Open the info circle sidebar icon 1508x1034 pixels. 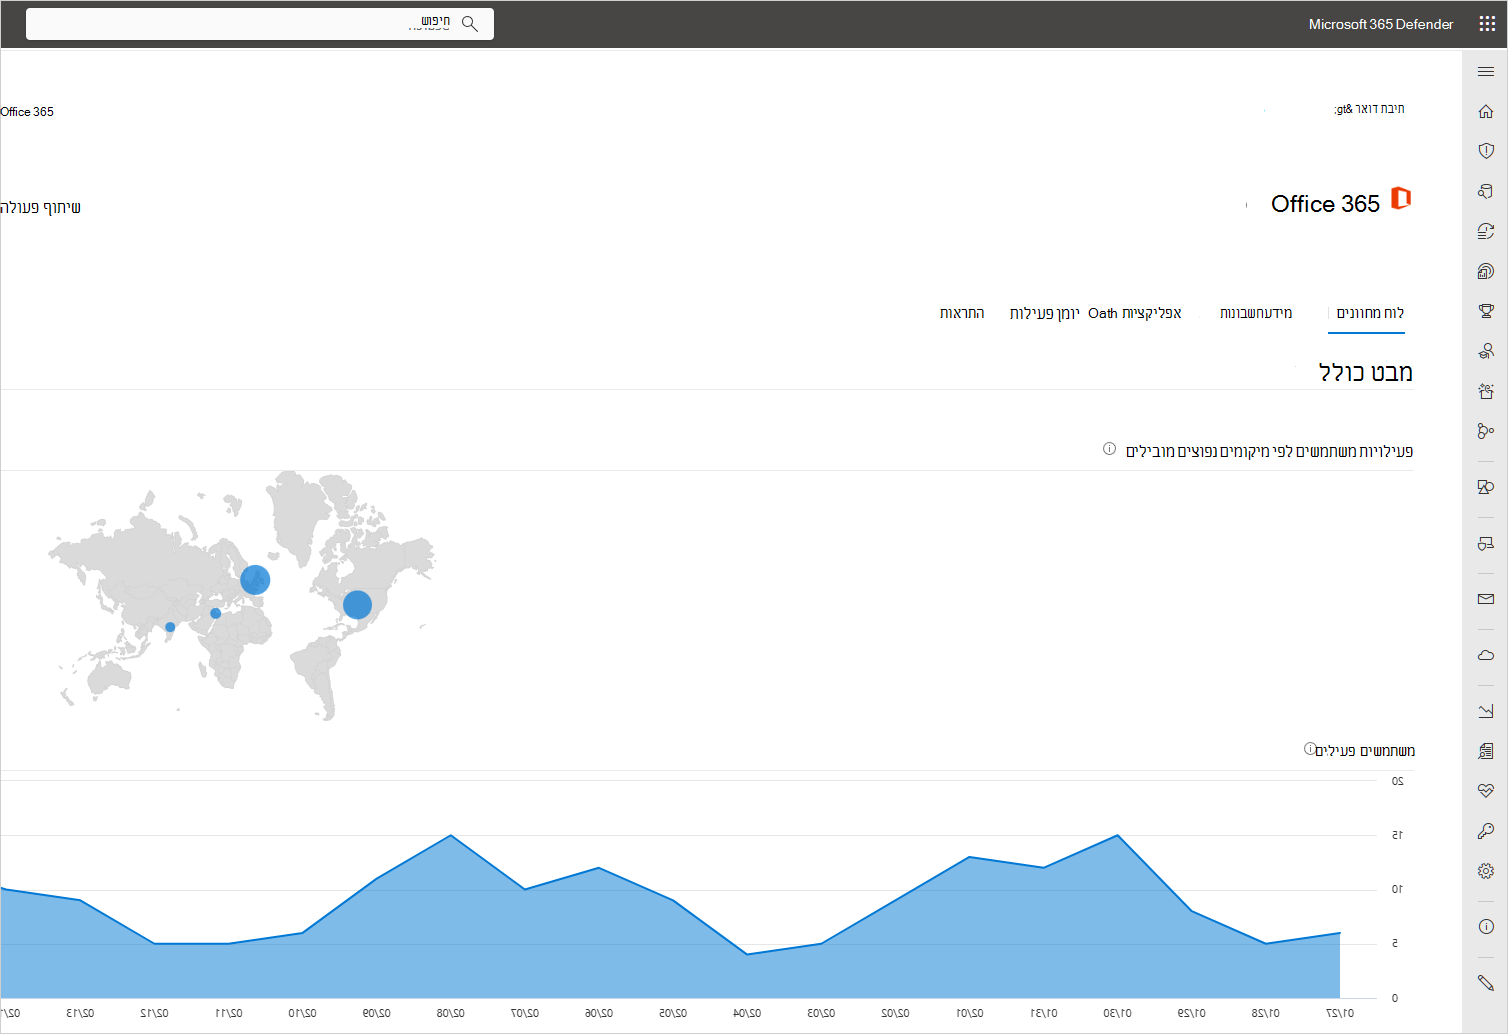pyautogui.click(x=1486, y=927)
